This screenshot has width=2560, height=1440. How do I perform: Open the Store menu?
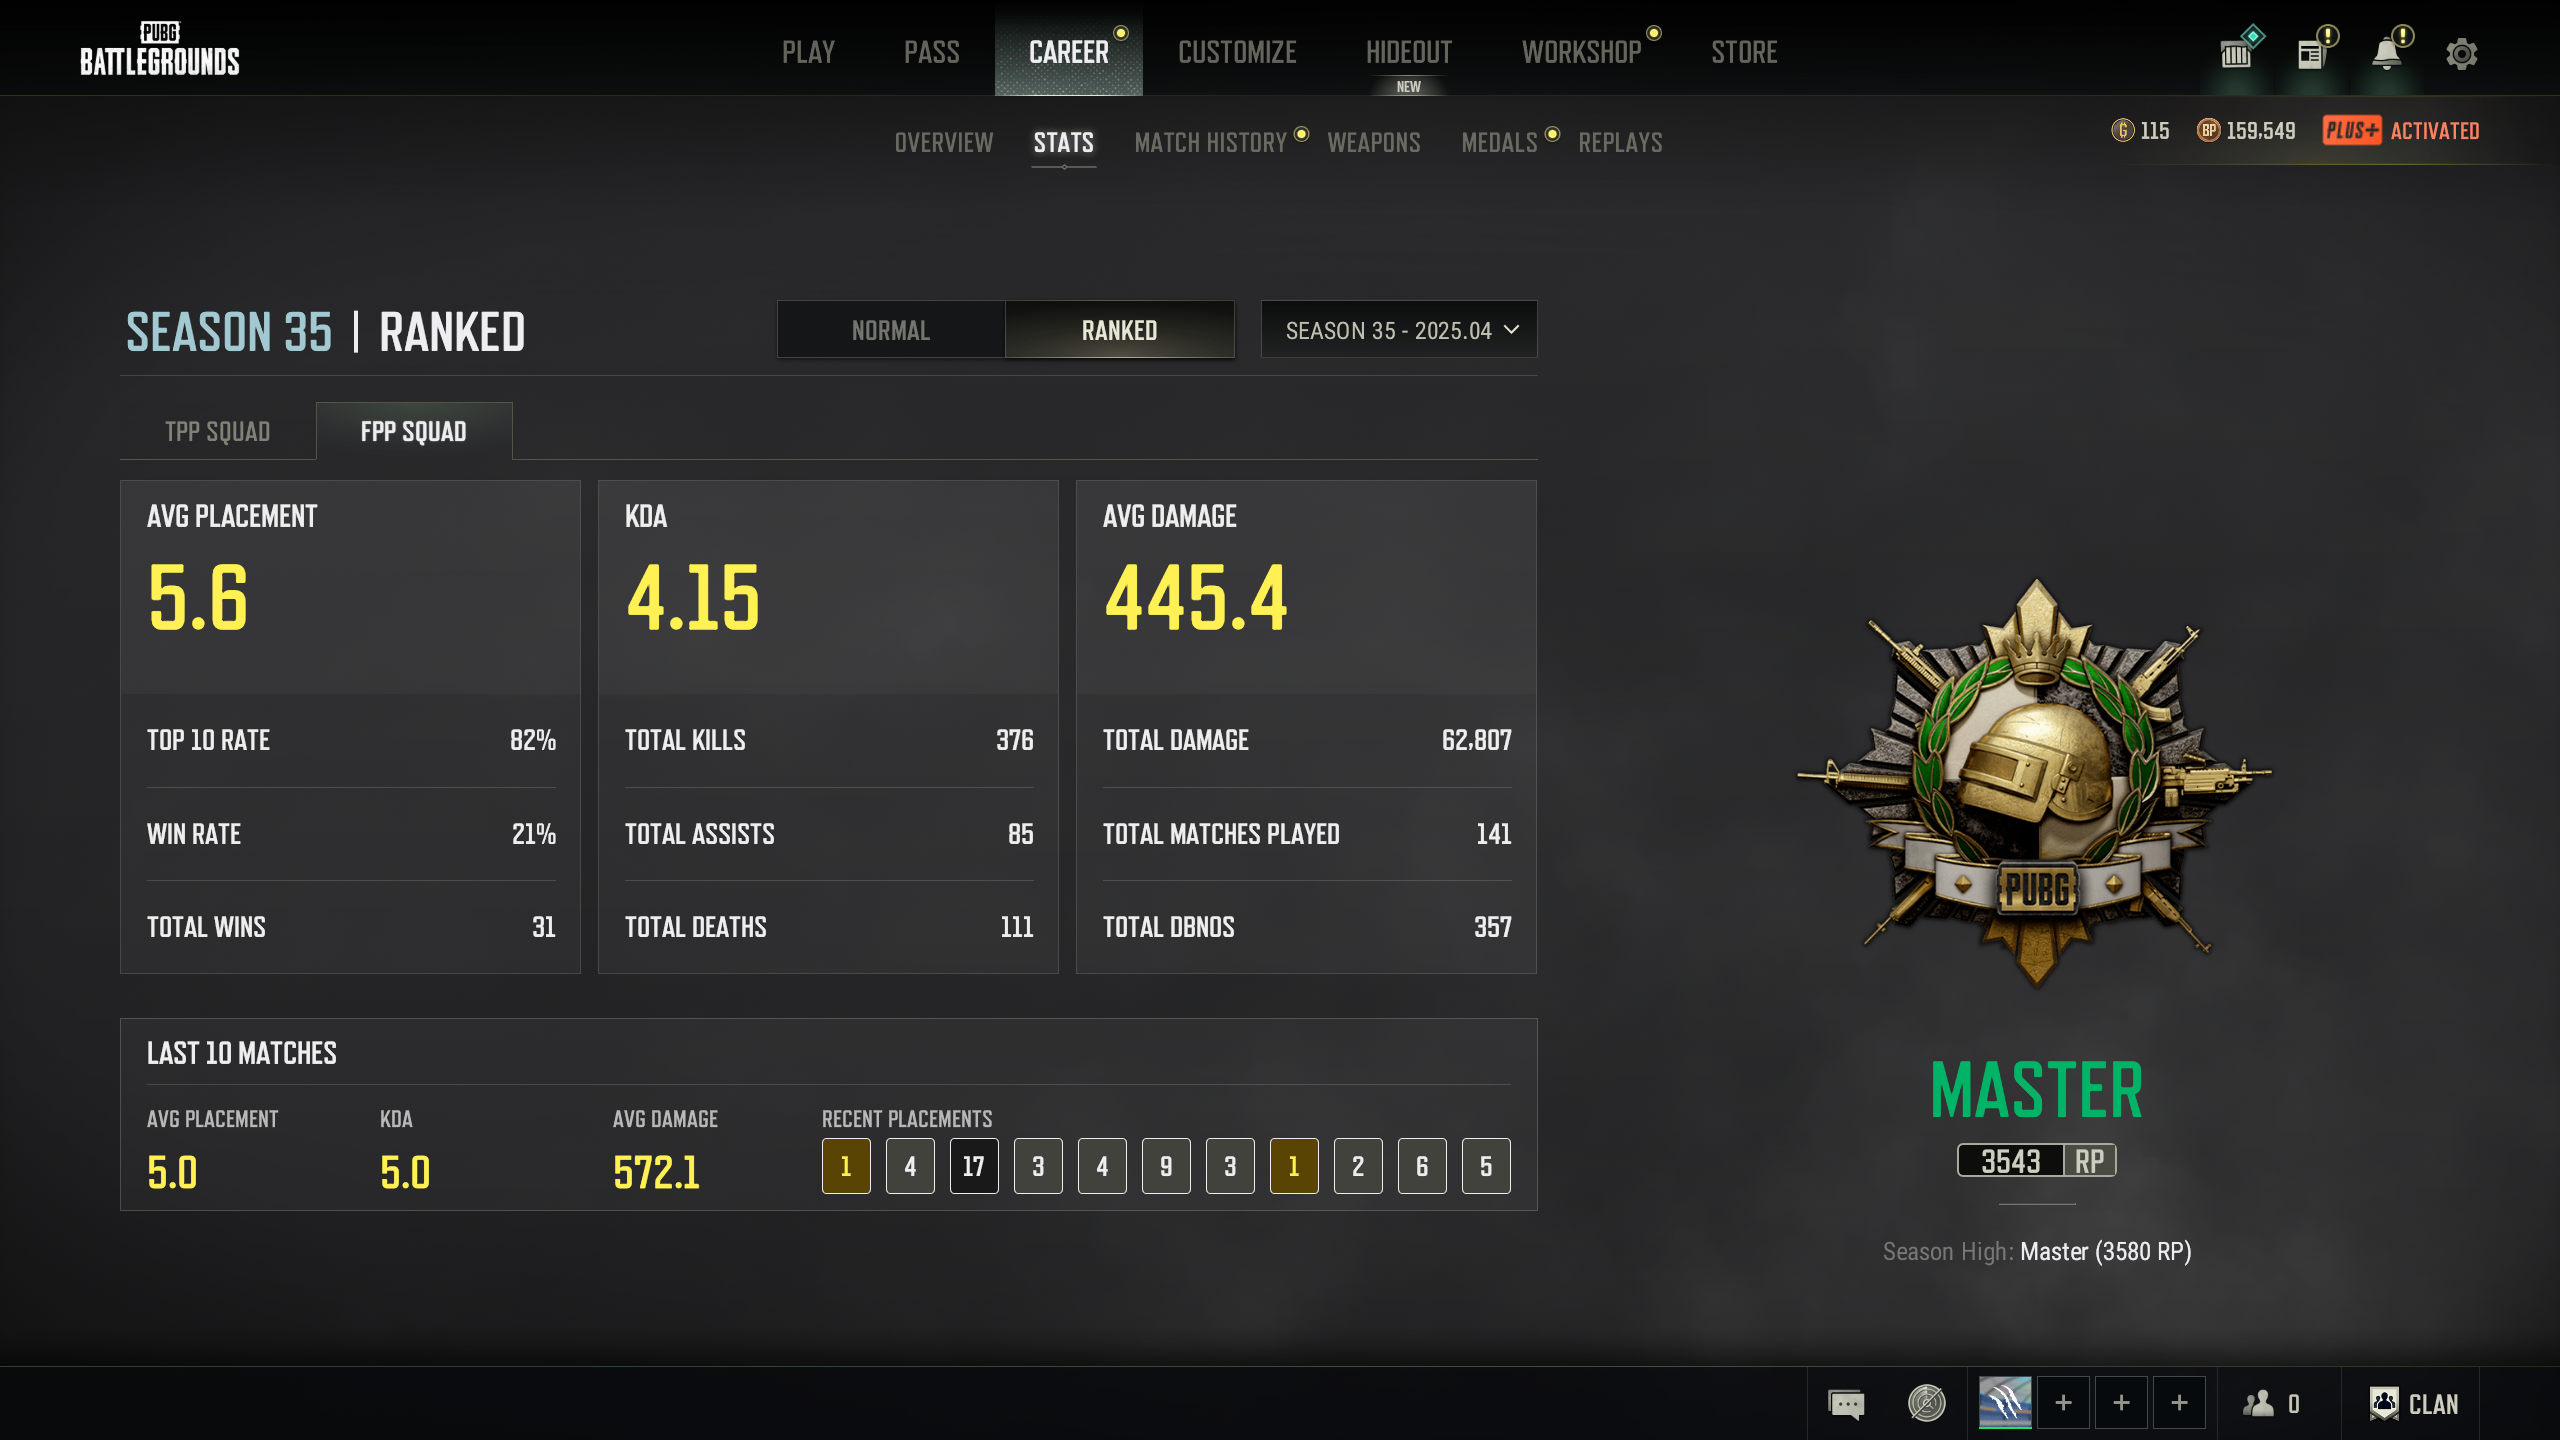click(x=1744, y=52)
